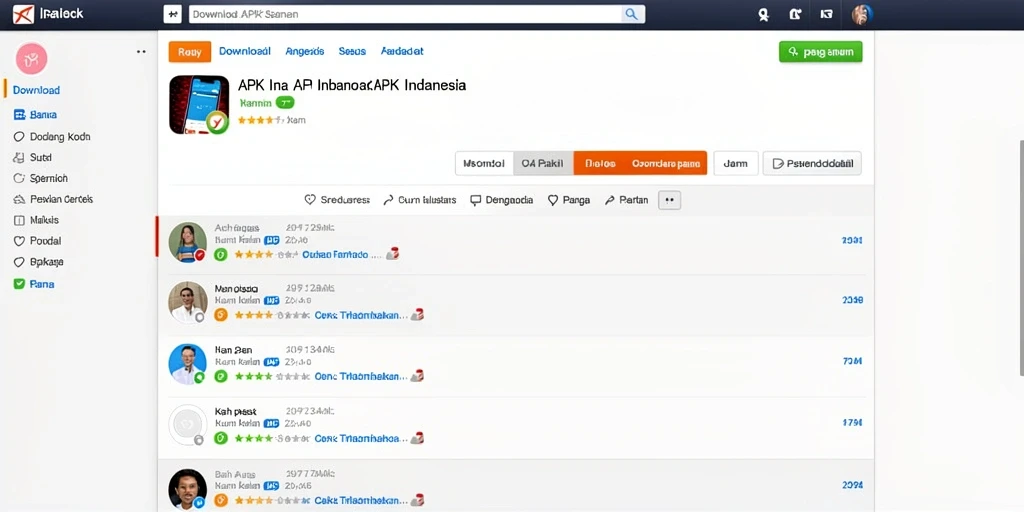Open the more options button after Partan
This screenshot has width=1024, height=512.
(669, 200)
